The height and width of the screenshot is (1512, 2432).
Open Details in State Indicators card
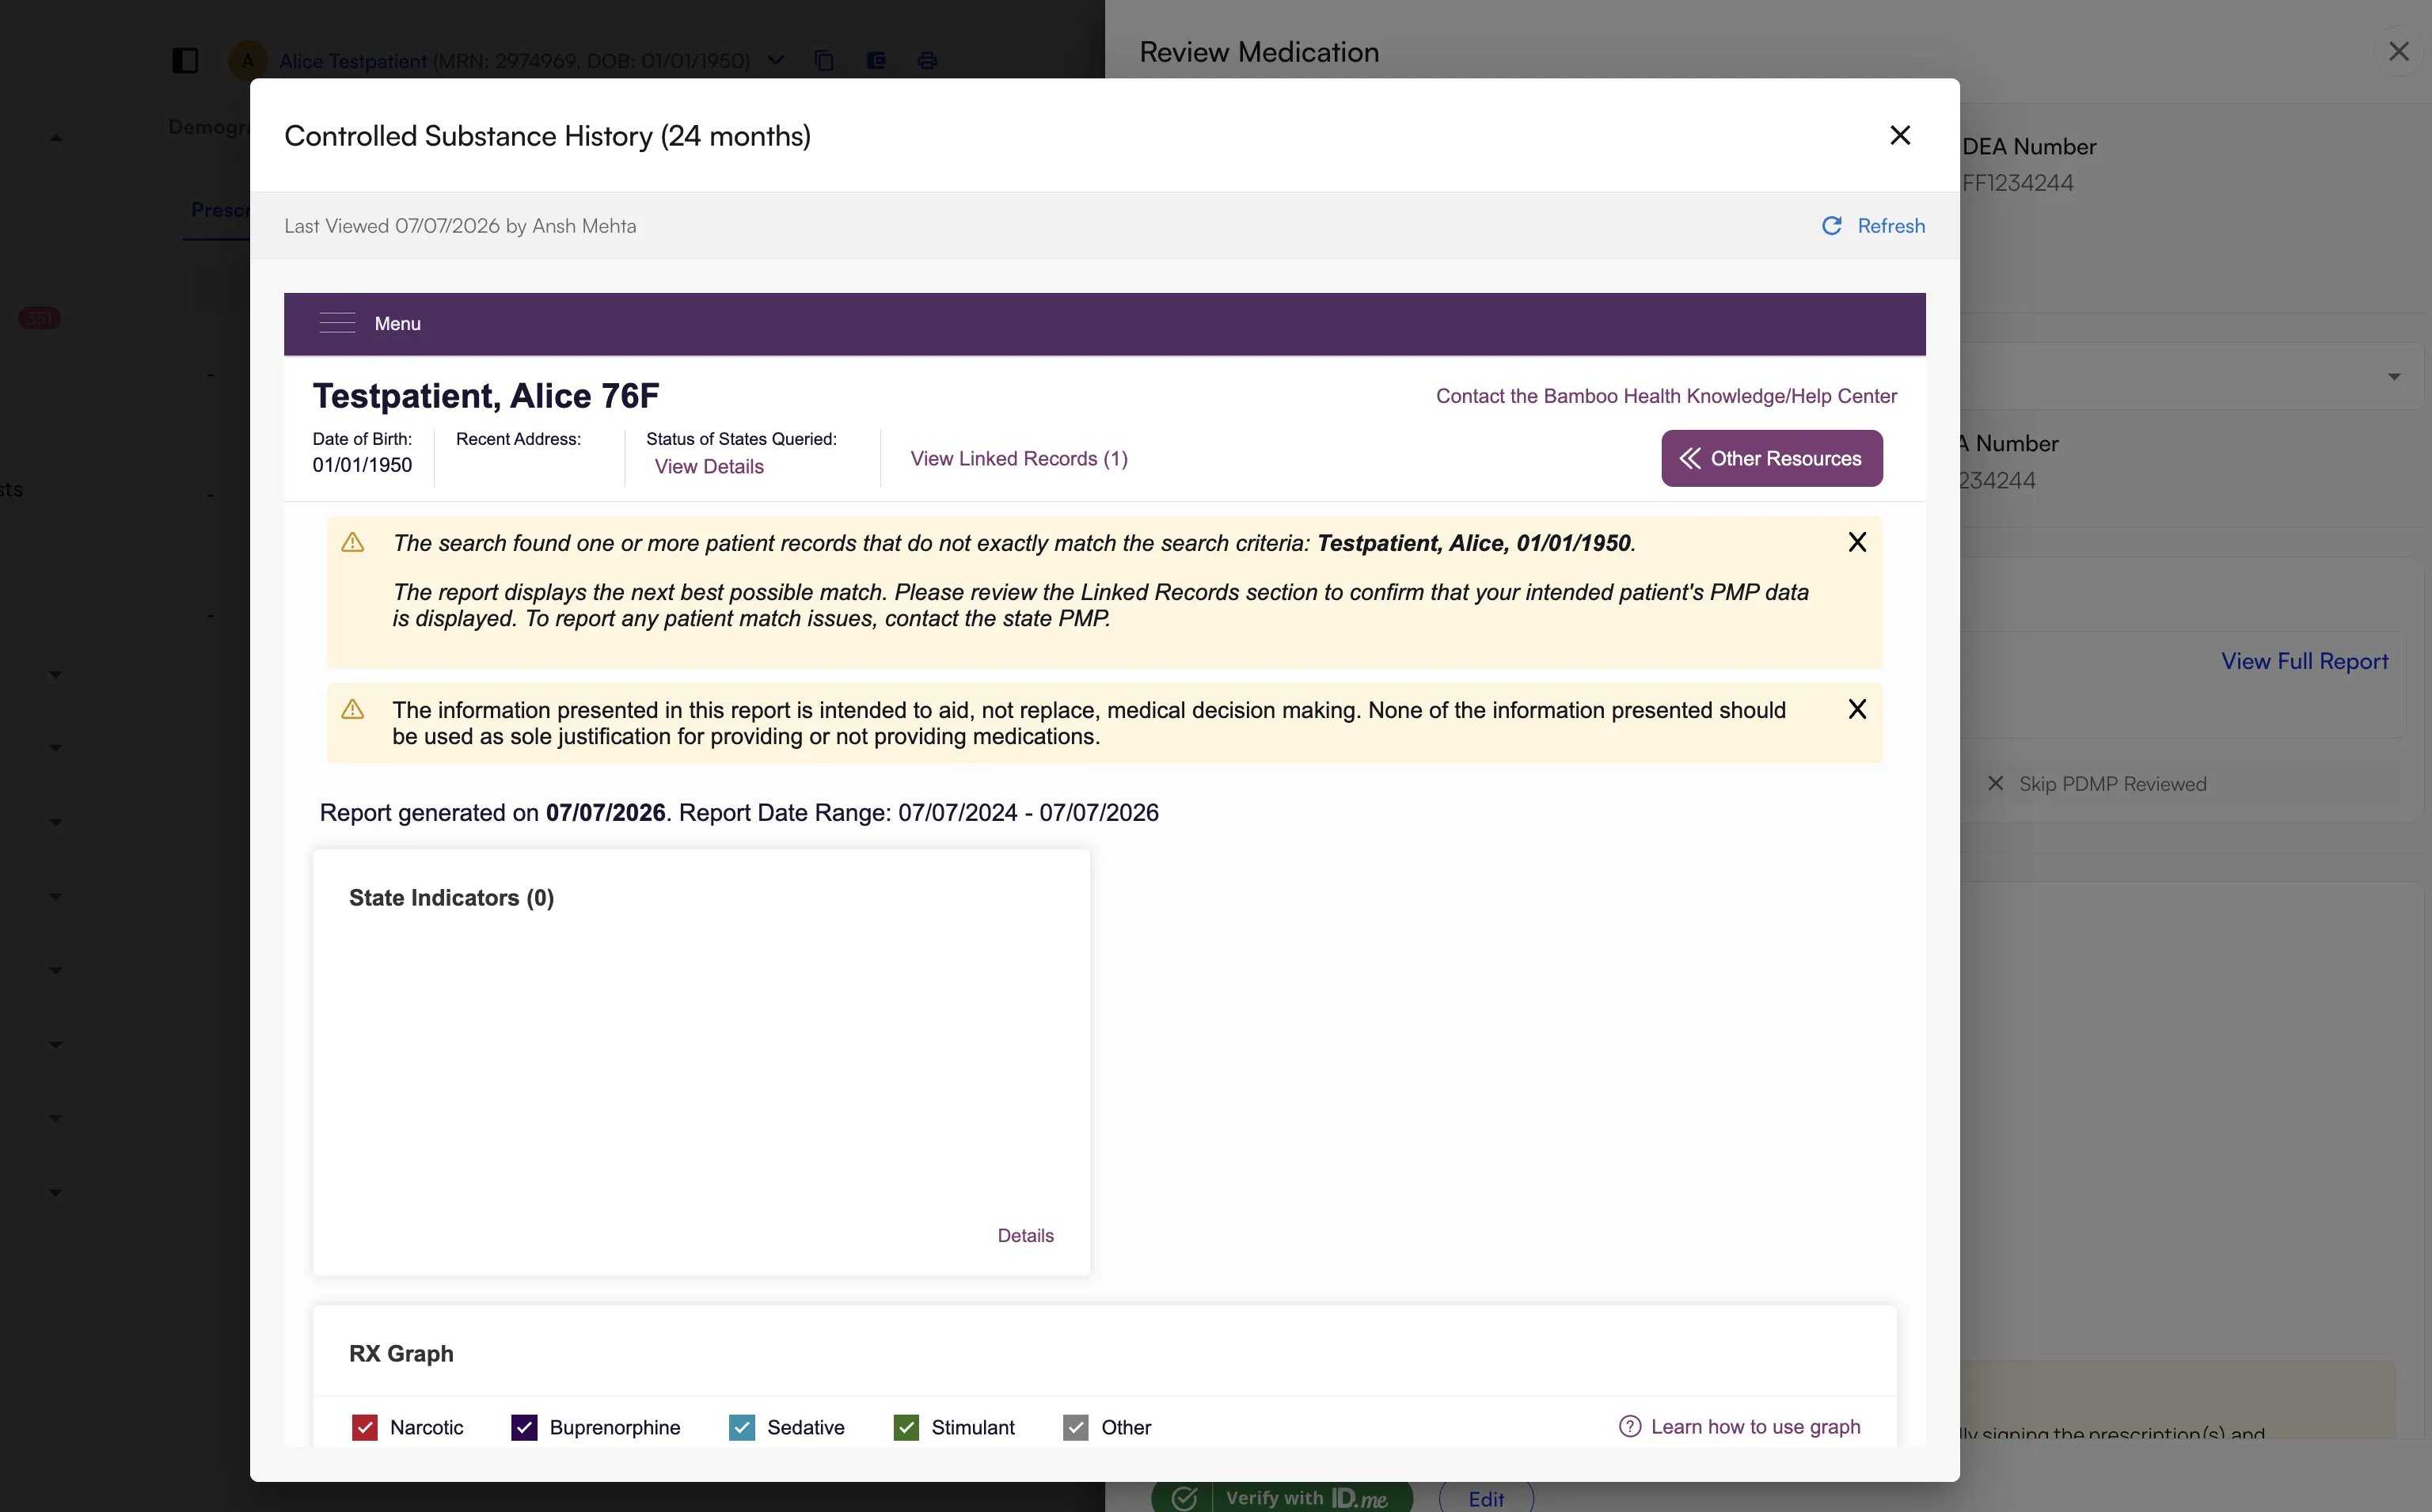[x=1025, y=1235]
